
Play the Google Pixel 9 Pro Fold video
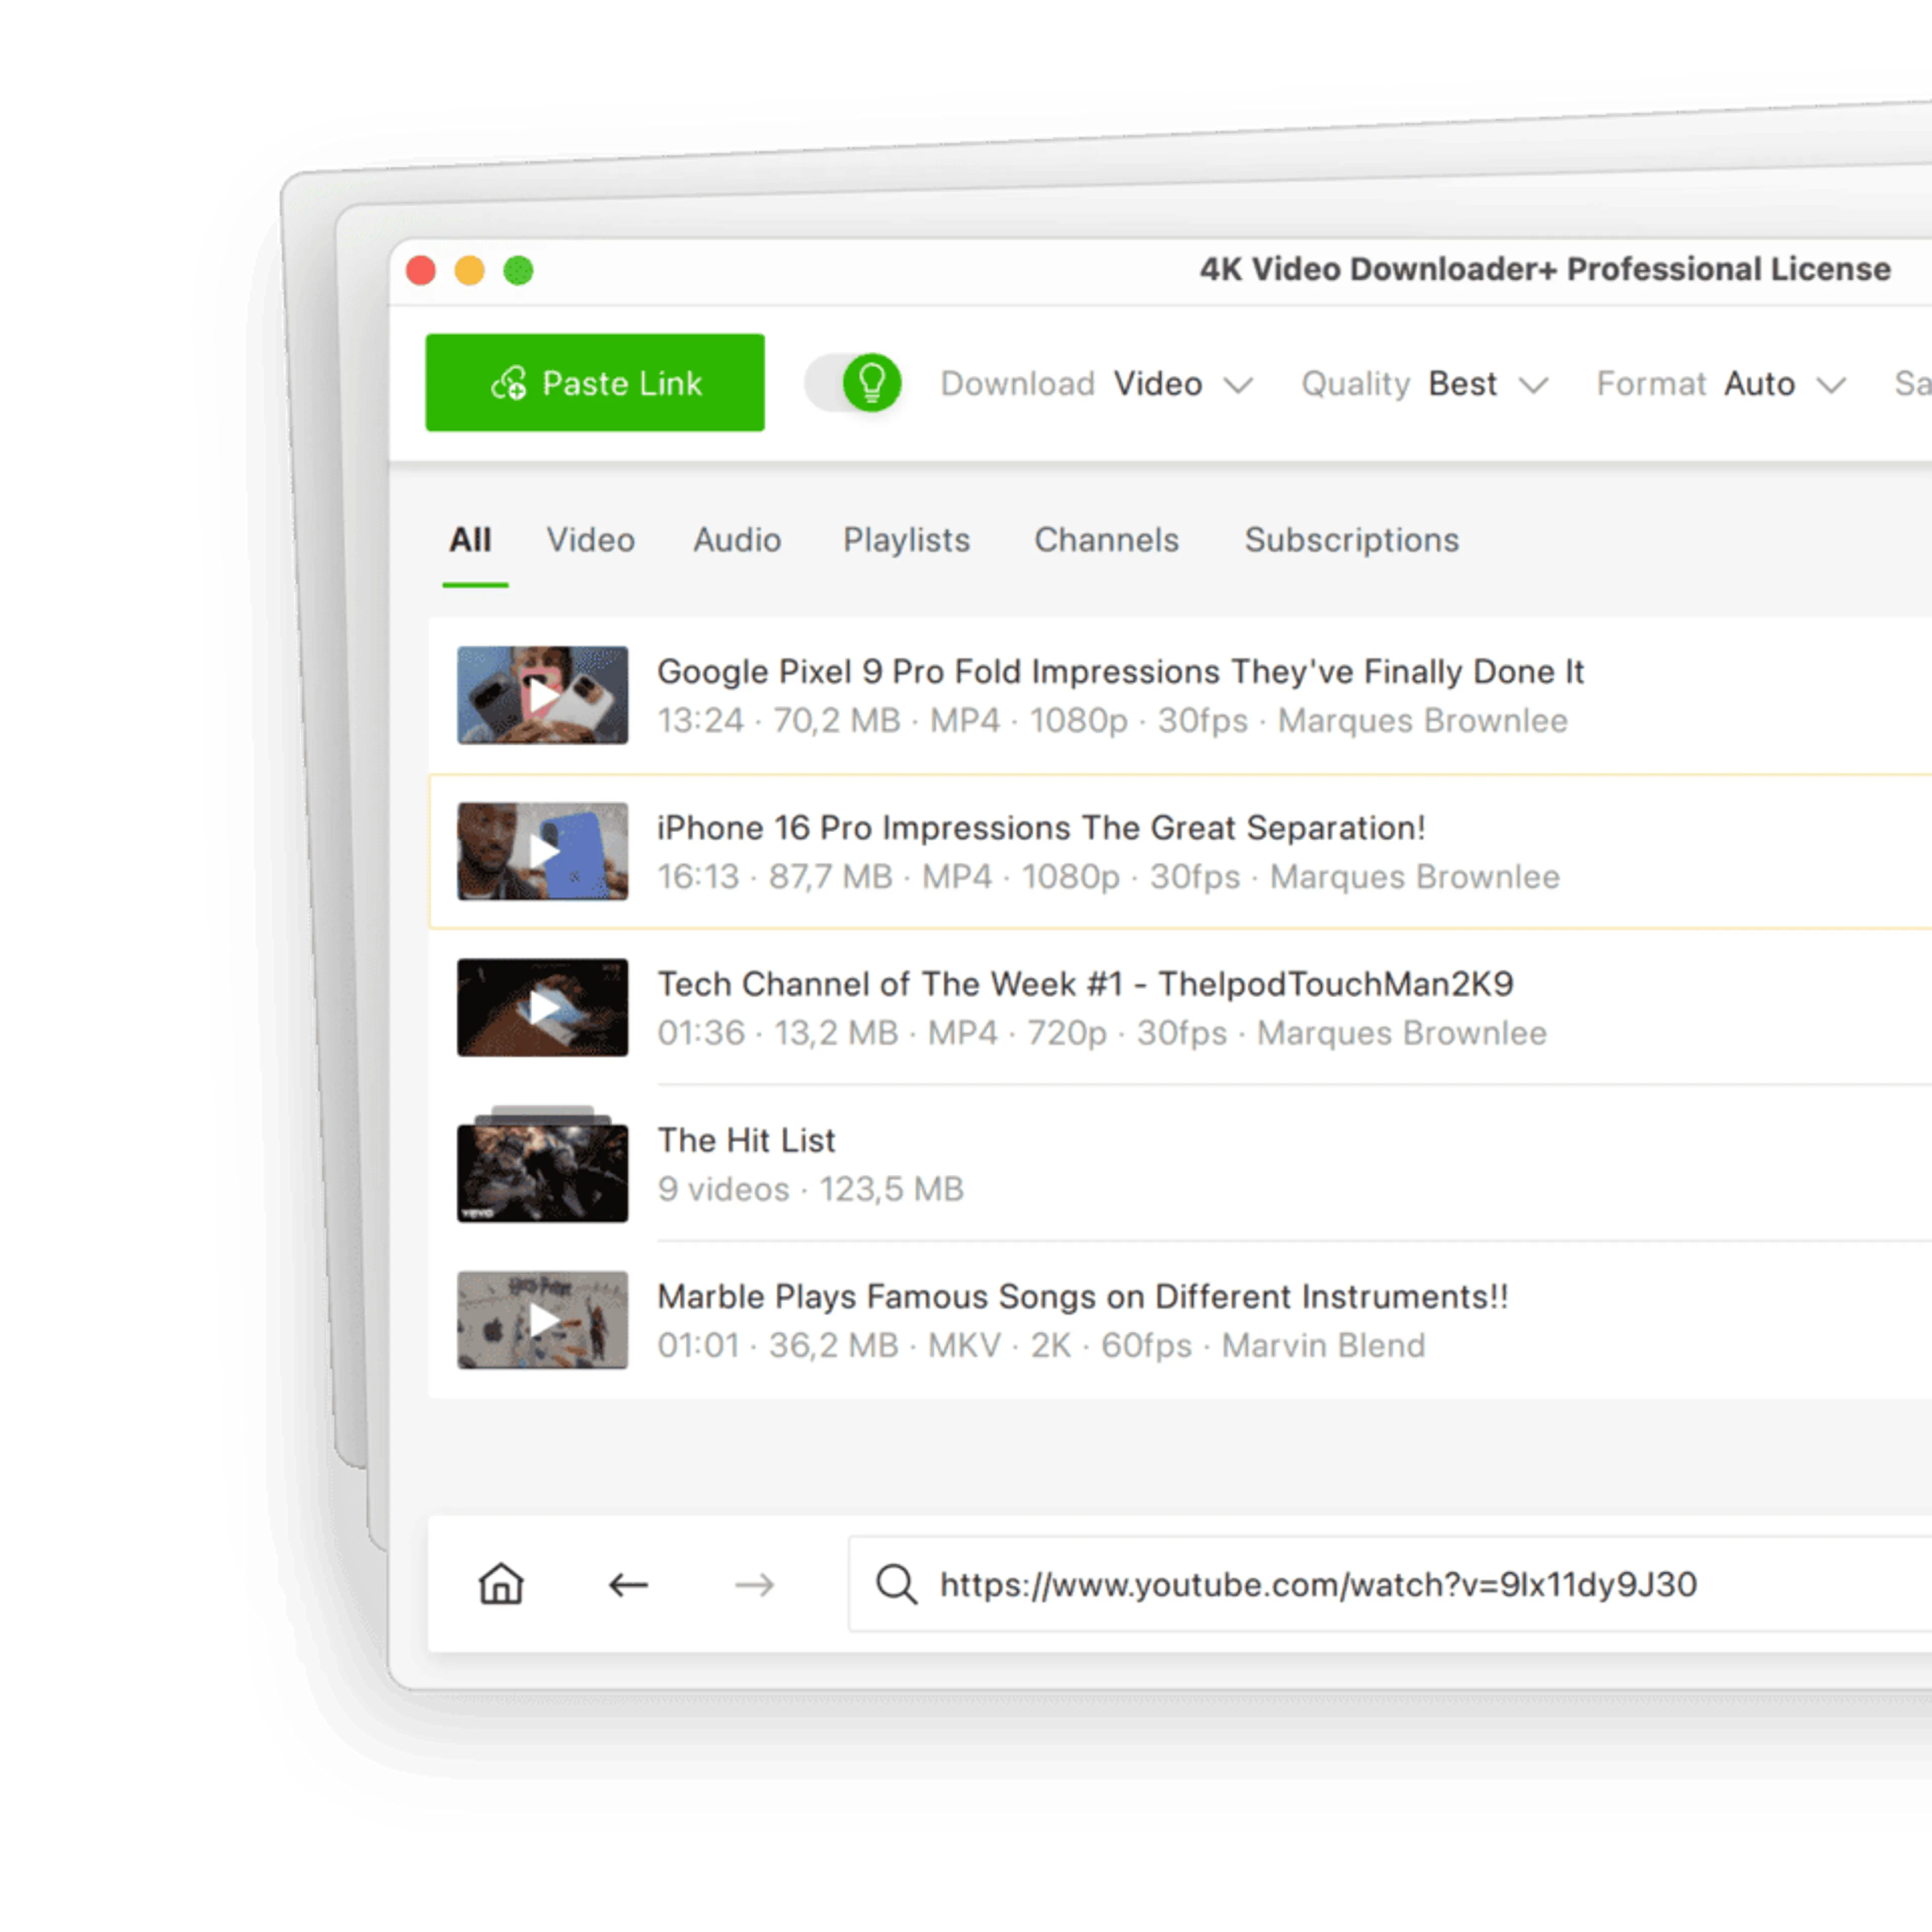(542, 695)
